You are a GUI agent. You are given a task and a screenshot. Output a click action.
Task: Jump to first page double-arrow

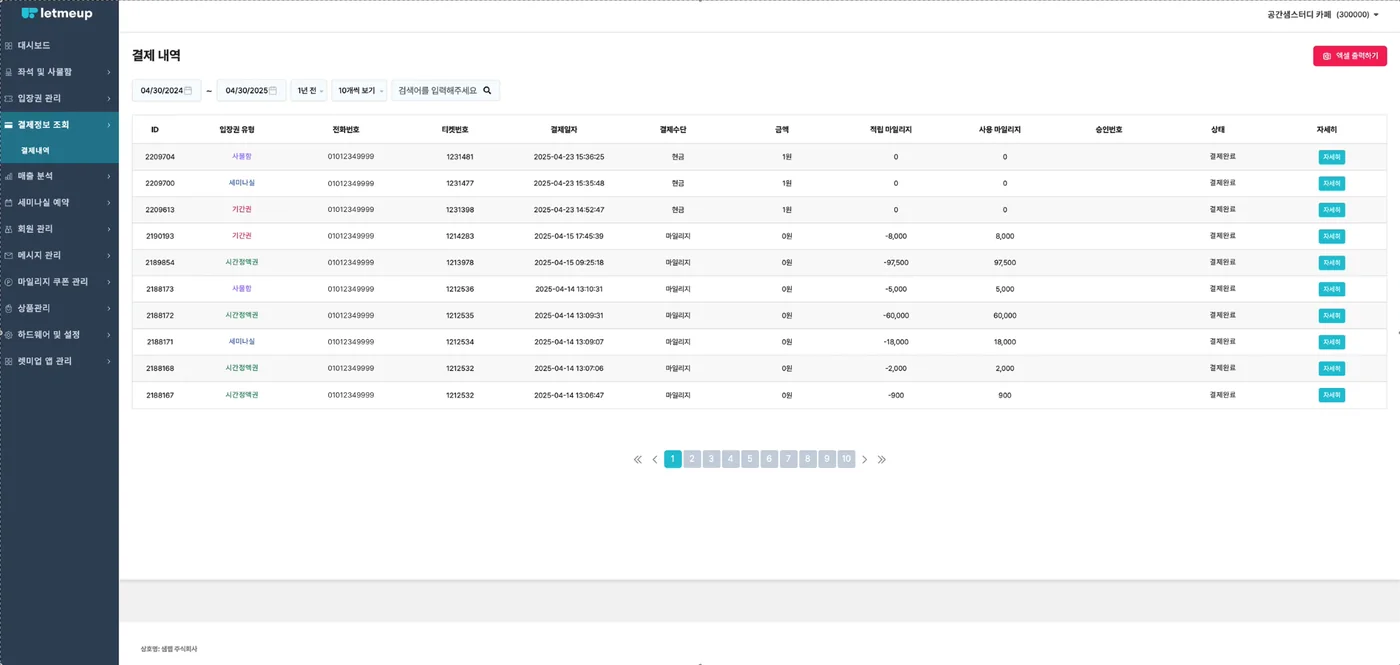638,459
